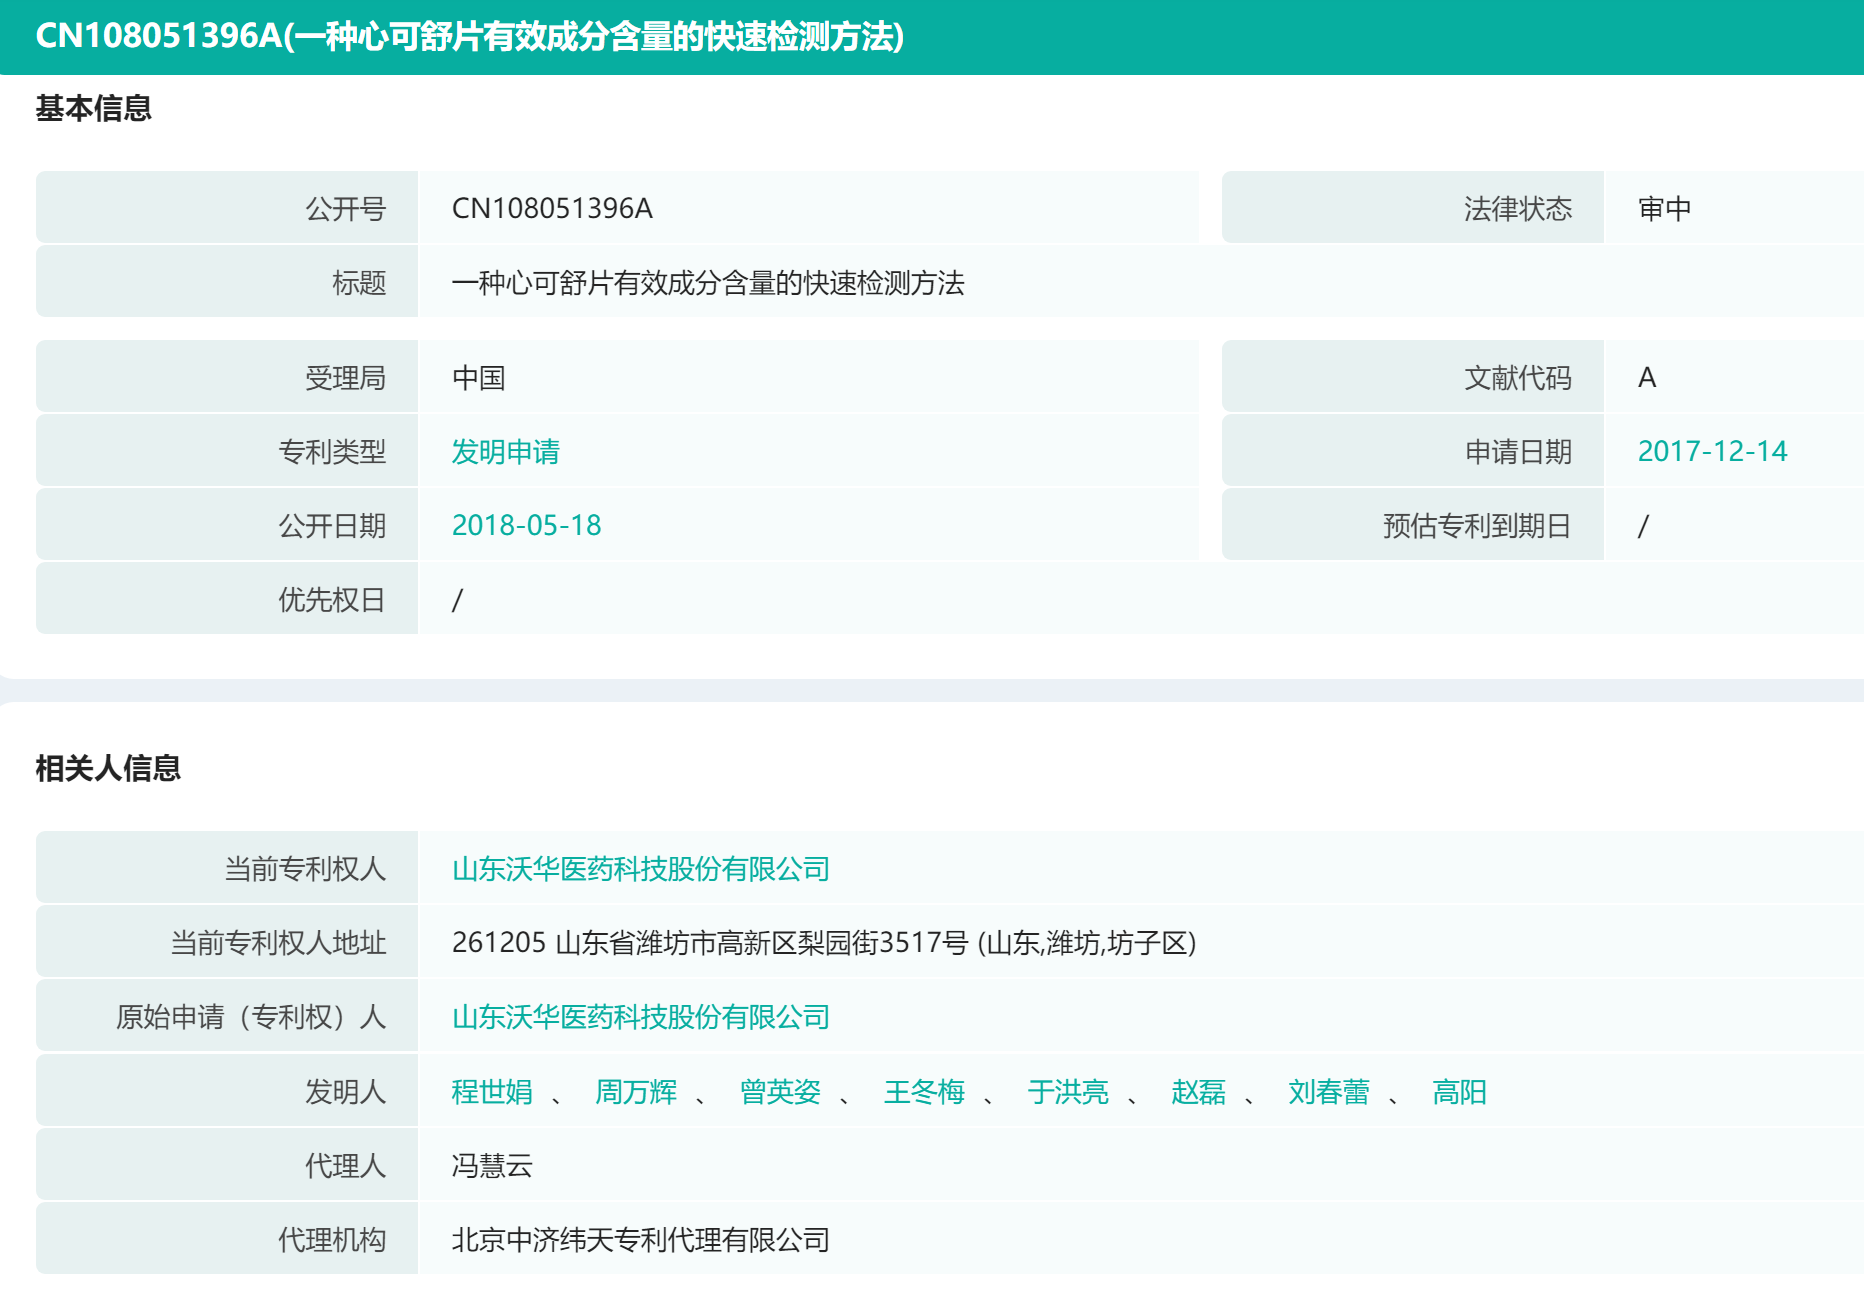Click the patentee address starting with 261205
Image resolution: width=1864 pixels, height=1300 pixels.
pos(823,943)
